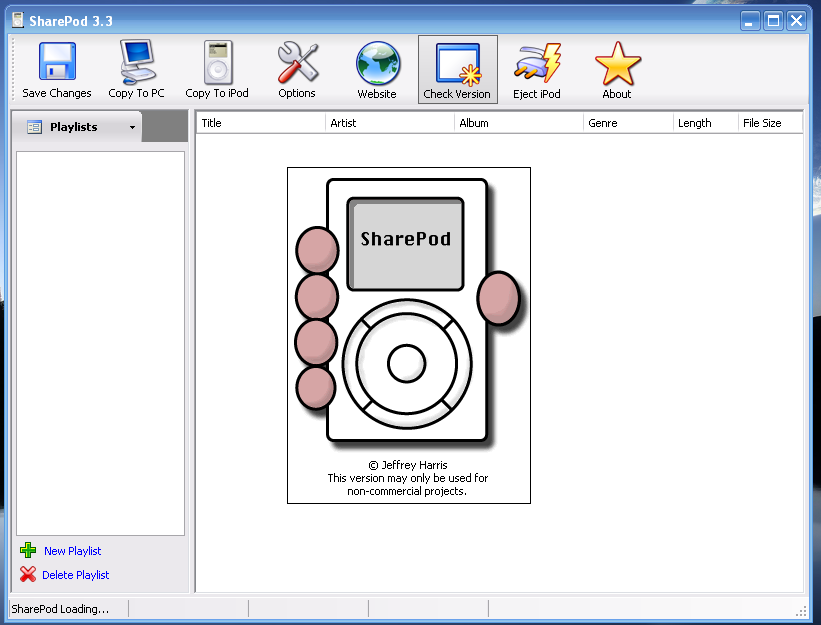The image size is (821, 625).
Task: Click the Delete Playlist link
Action: [x=75, y=575]
